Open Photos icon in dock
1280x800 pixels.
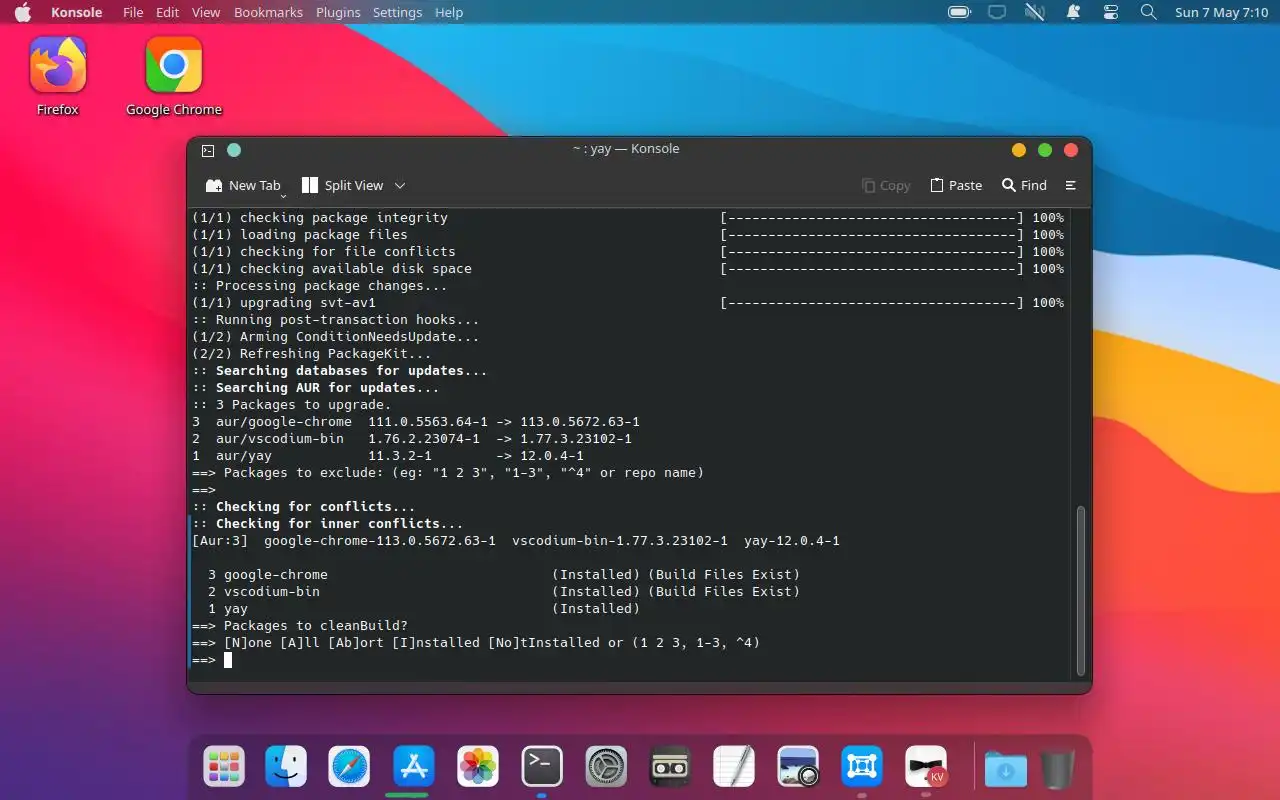pyautogui.click(x=478, y=767)
